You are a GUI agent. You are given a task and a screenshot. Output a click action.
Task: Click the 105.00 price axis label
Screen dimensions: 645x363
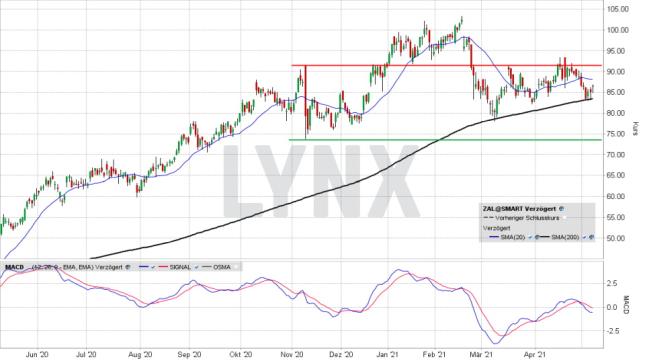pos(618,9)
